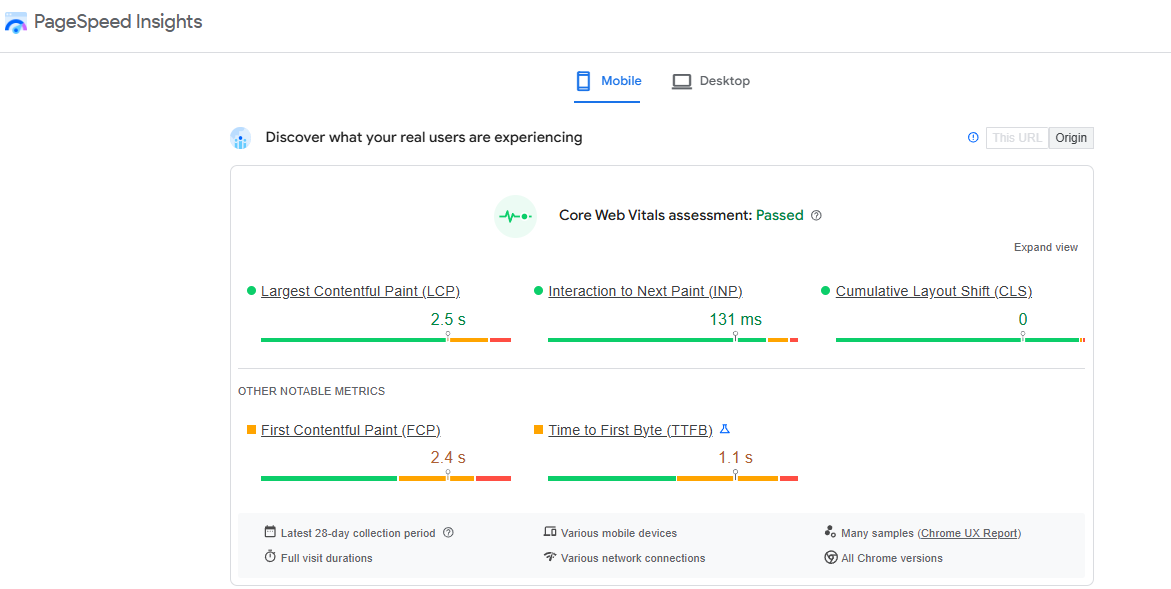The width and height of the screenshot is (1171, 589).
Task: Click the FCP distribution bar
Action: point(385,479)
